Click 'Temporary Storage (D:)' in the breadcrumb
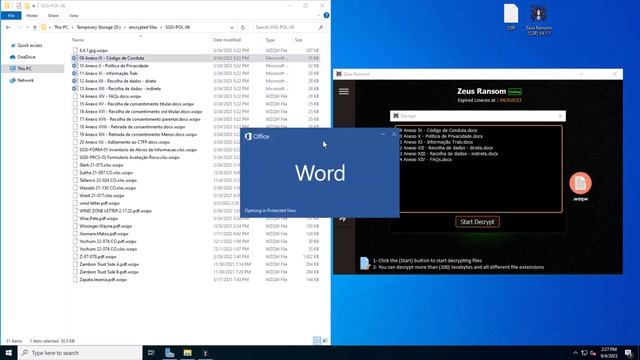 99,27
